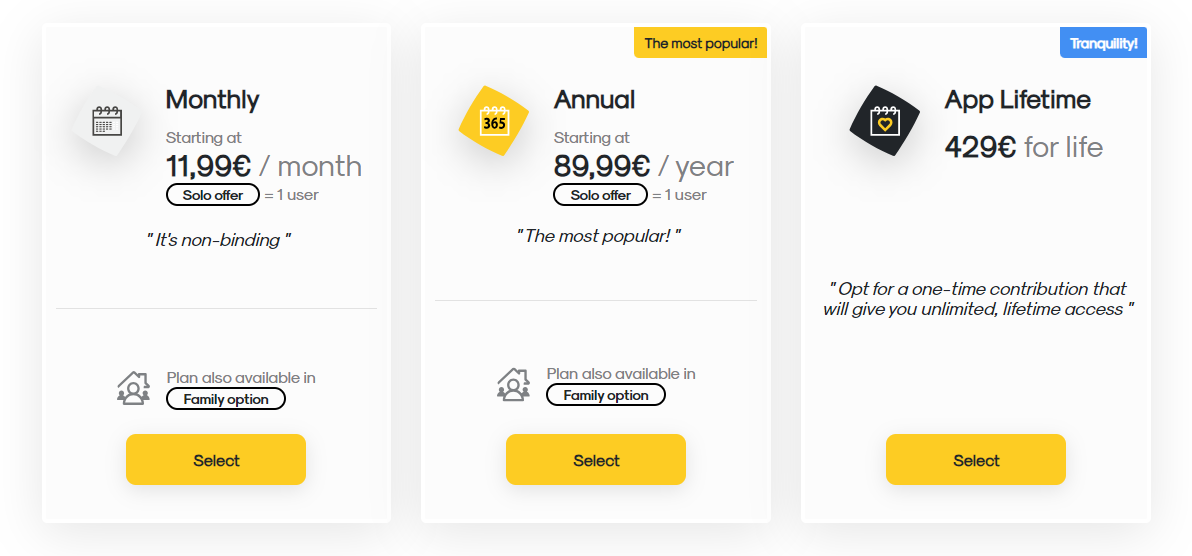1192x556 pixels.
Task: Click the 11,99€ / month price
Action: pyautogui.click(x=264, y=166)
